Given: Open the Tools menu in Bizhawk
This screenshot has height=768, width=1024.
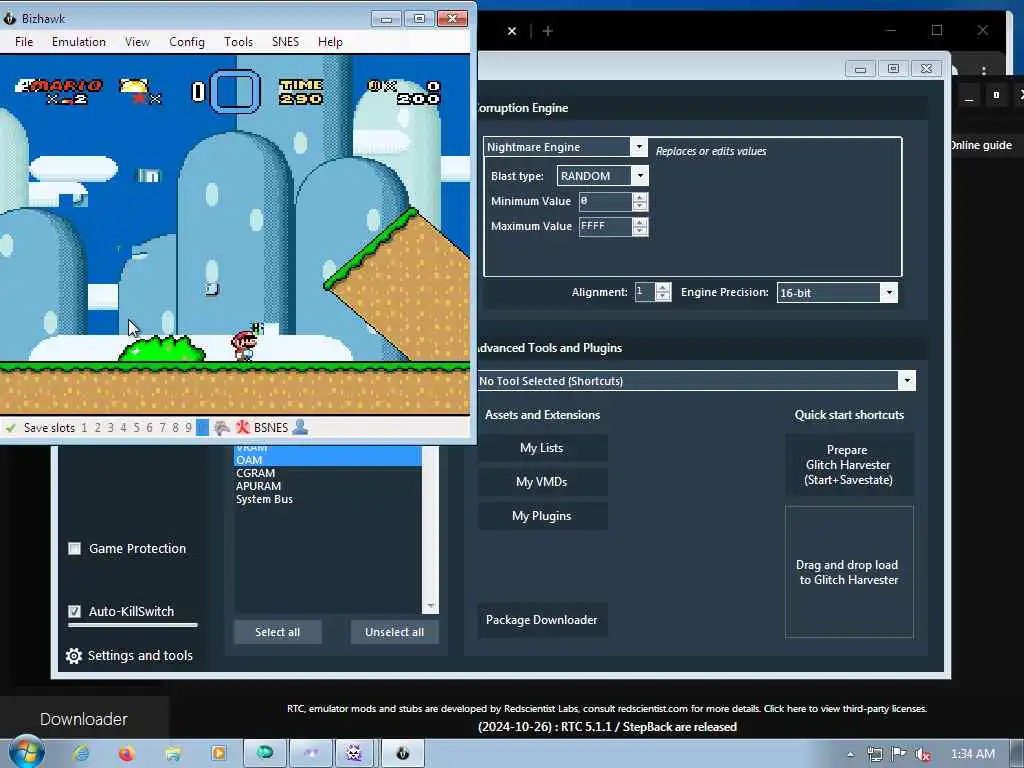Looking at the screenshot, I should point(238,42).
